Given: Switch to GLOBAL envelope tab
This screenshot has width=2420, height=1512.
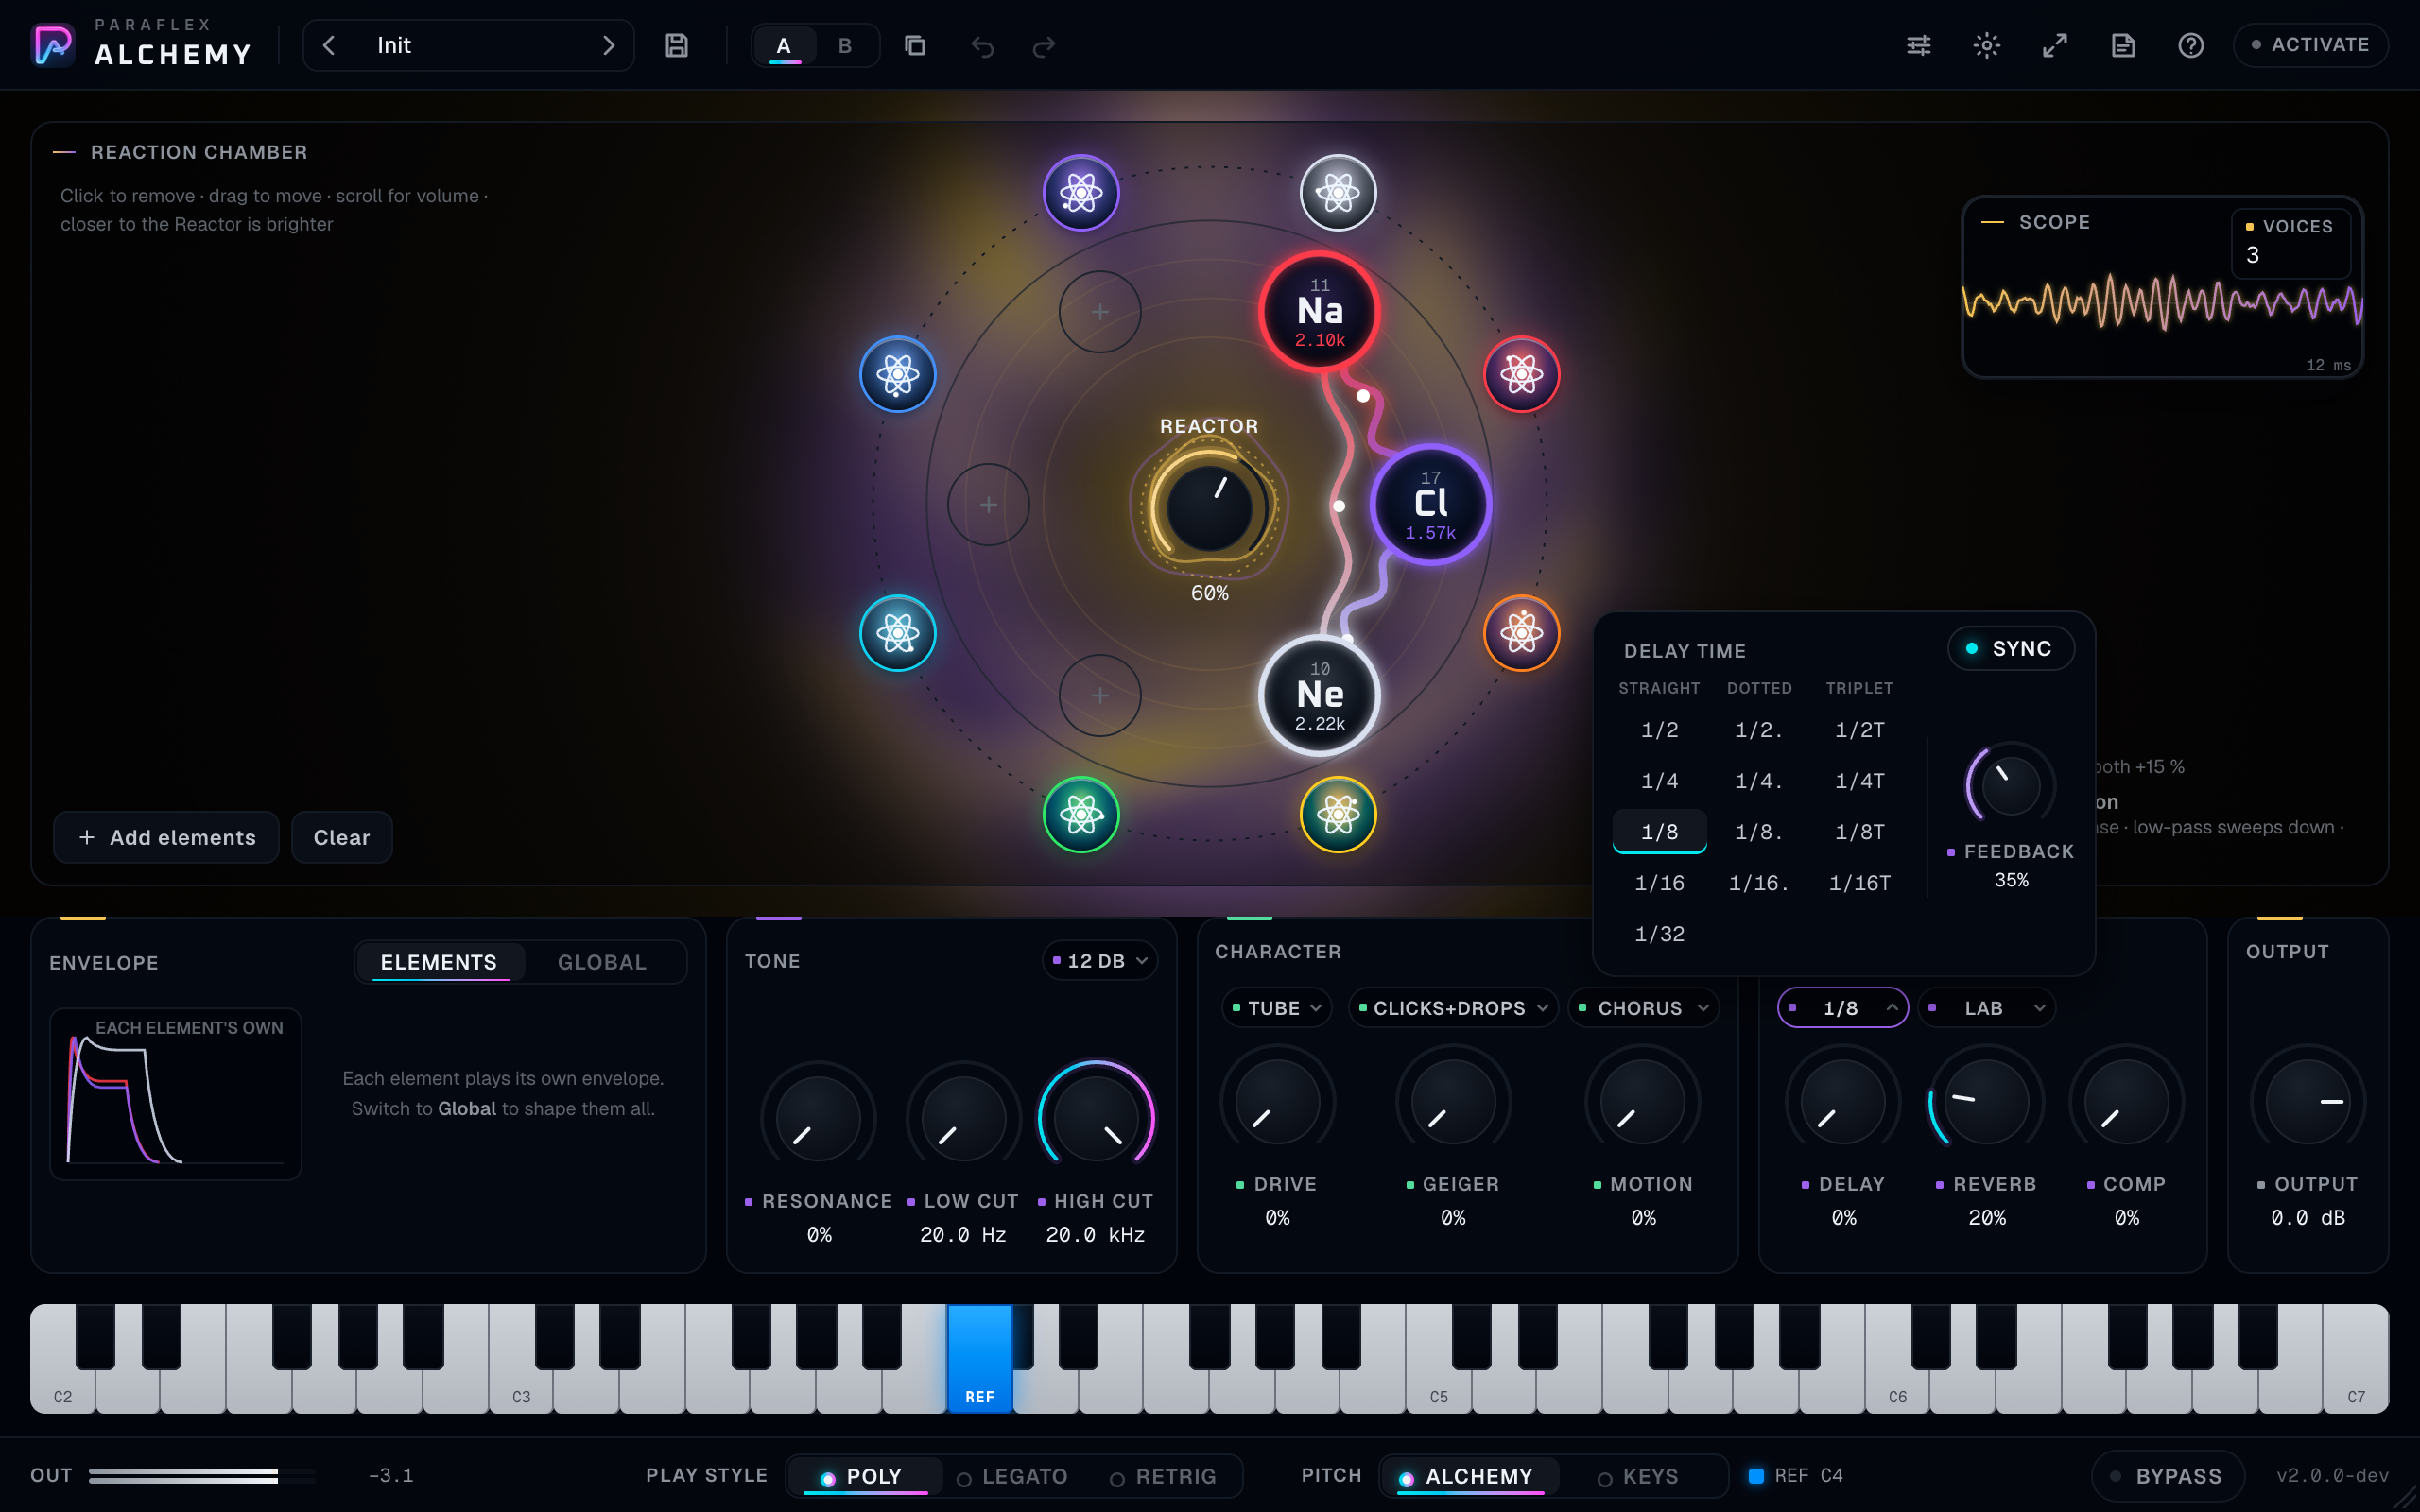Looking at the screenshot, I should [x=602, y=962].
